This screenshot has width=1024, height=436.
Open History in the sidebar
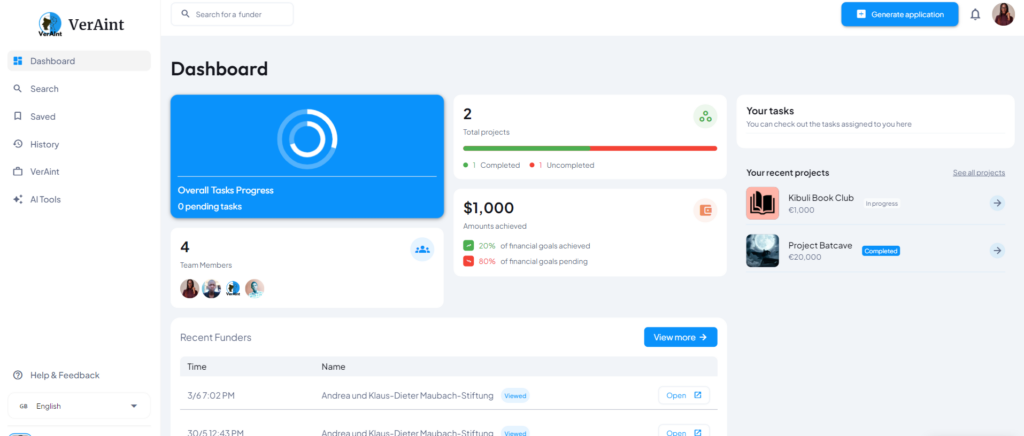coord(44,144)
